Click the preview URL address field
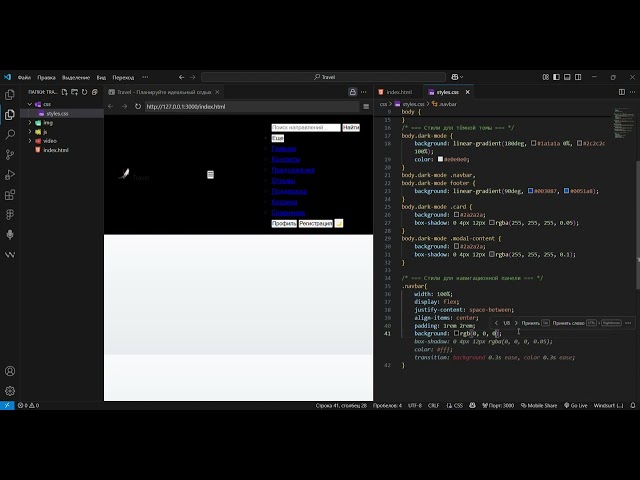 point(252,107)
